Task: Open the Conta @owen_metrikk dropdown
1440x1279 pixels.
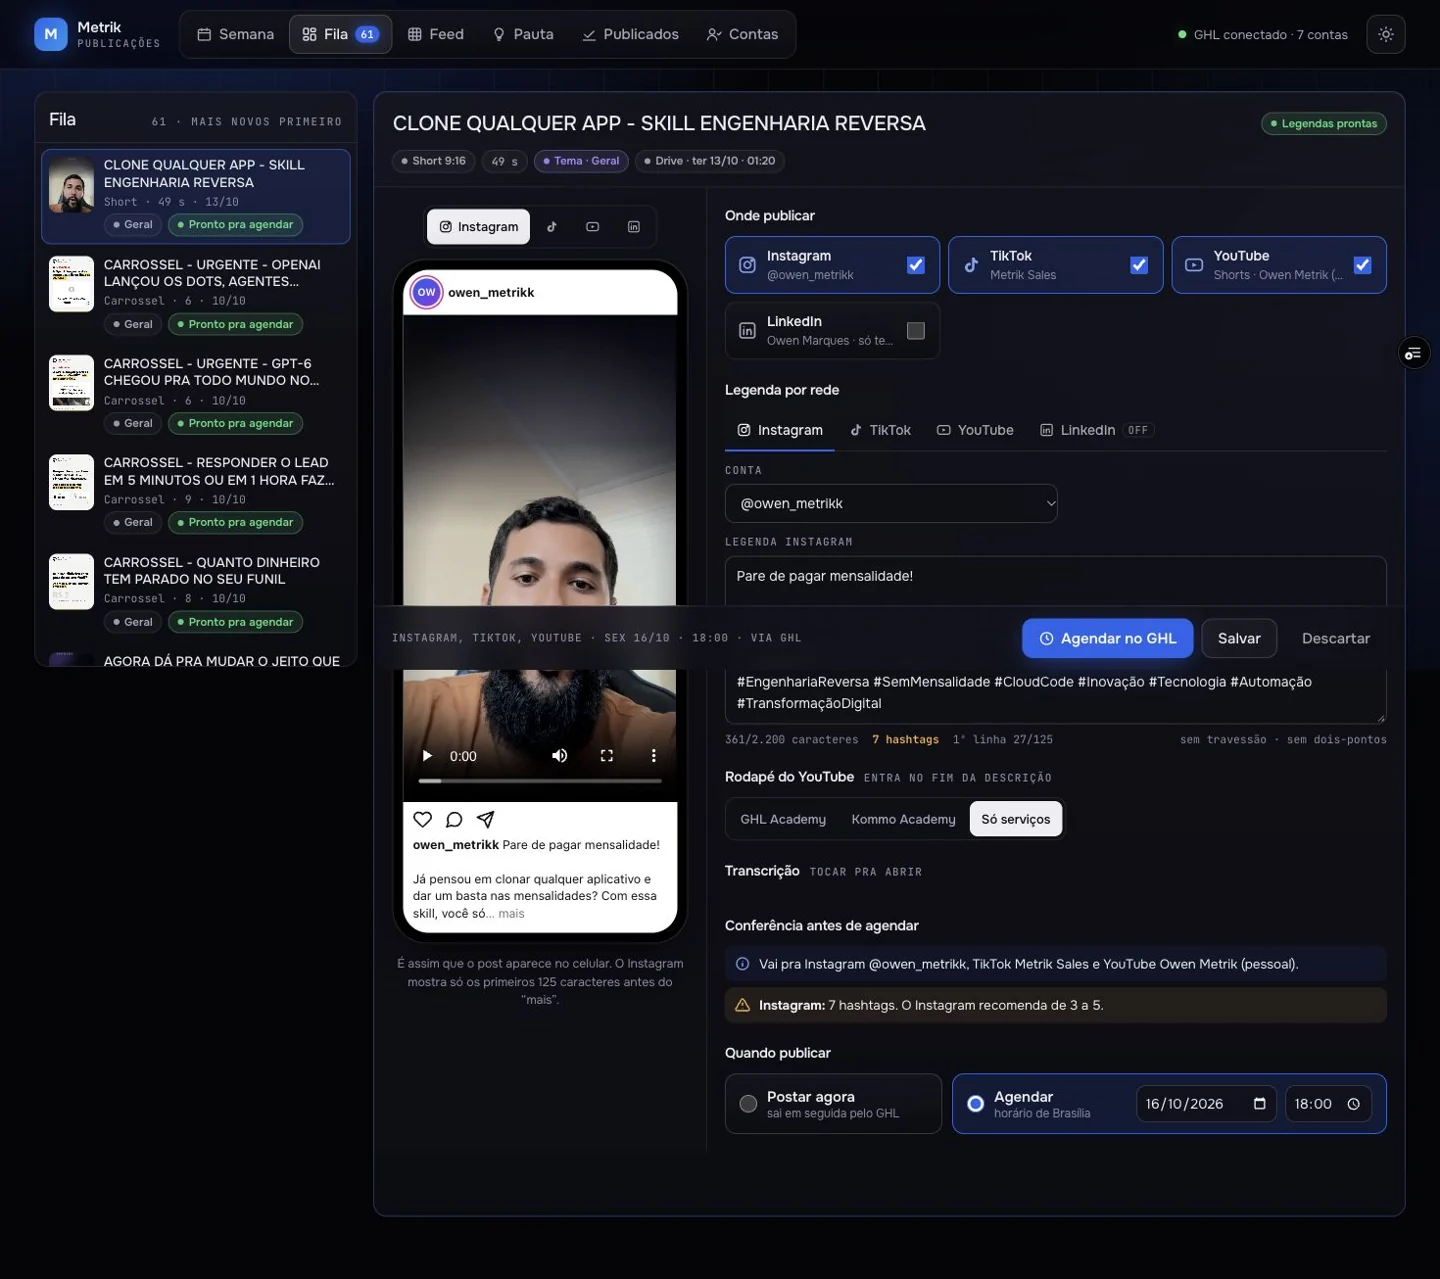Action: [891, 504]
